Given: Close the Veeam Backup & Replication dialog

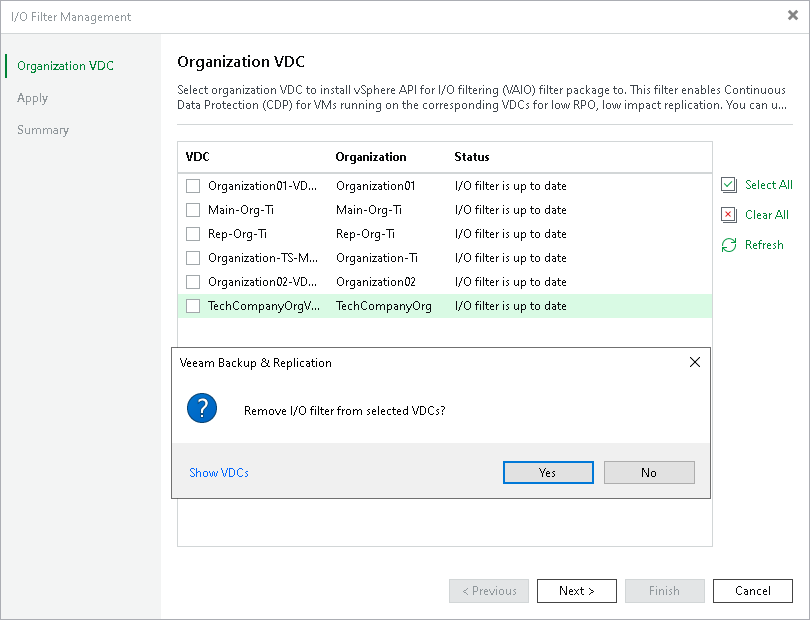Looking at the screenshot, I should tap(695, 362).
